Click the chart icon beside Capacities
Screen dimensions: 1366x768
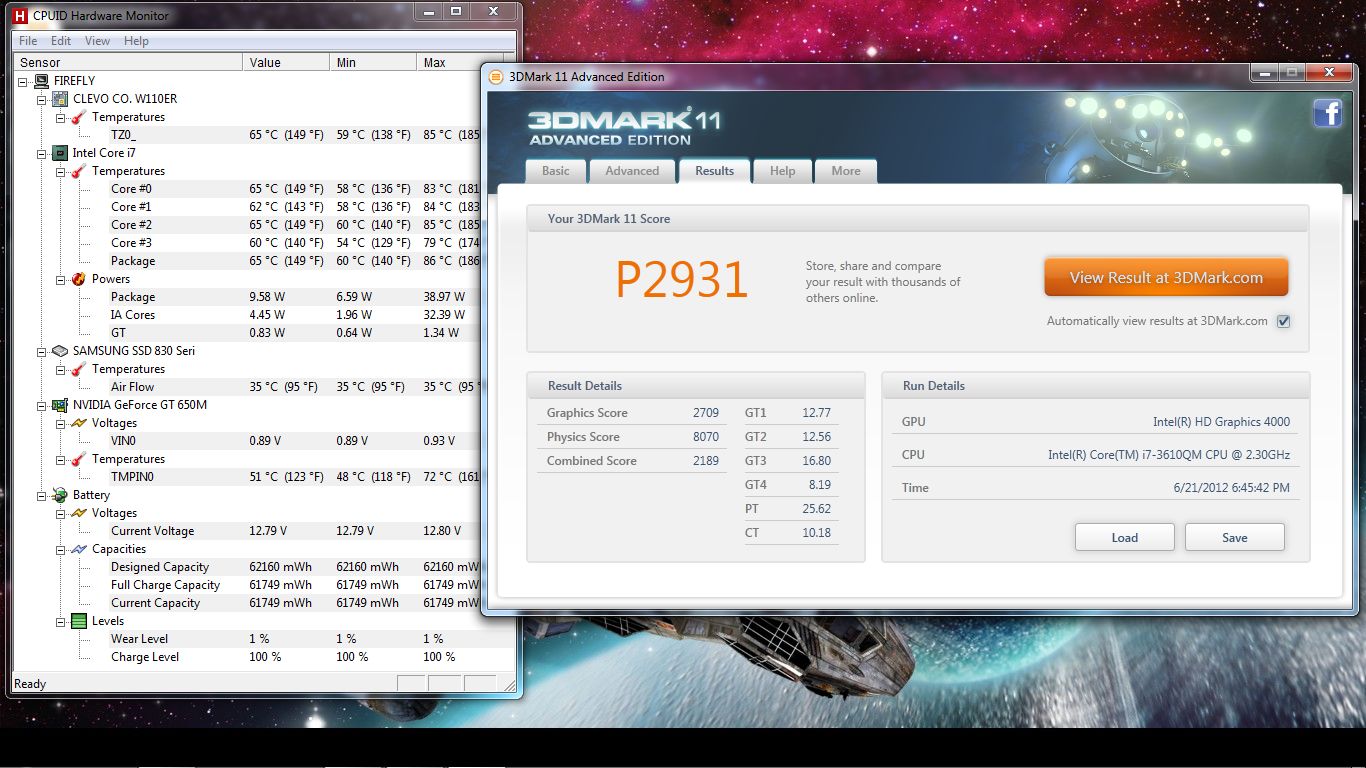click(x=79, y=549)
